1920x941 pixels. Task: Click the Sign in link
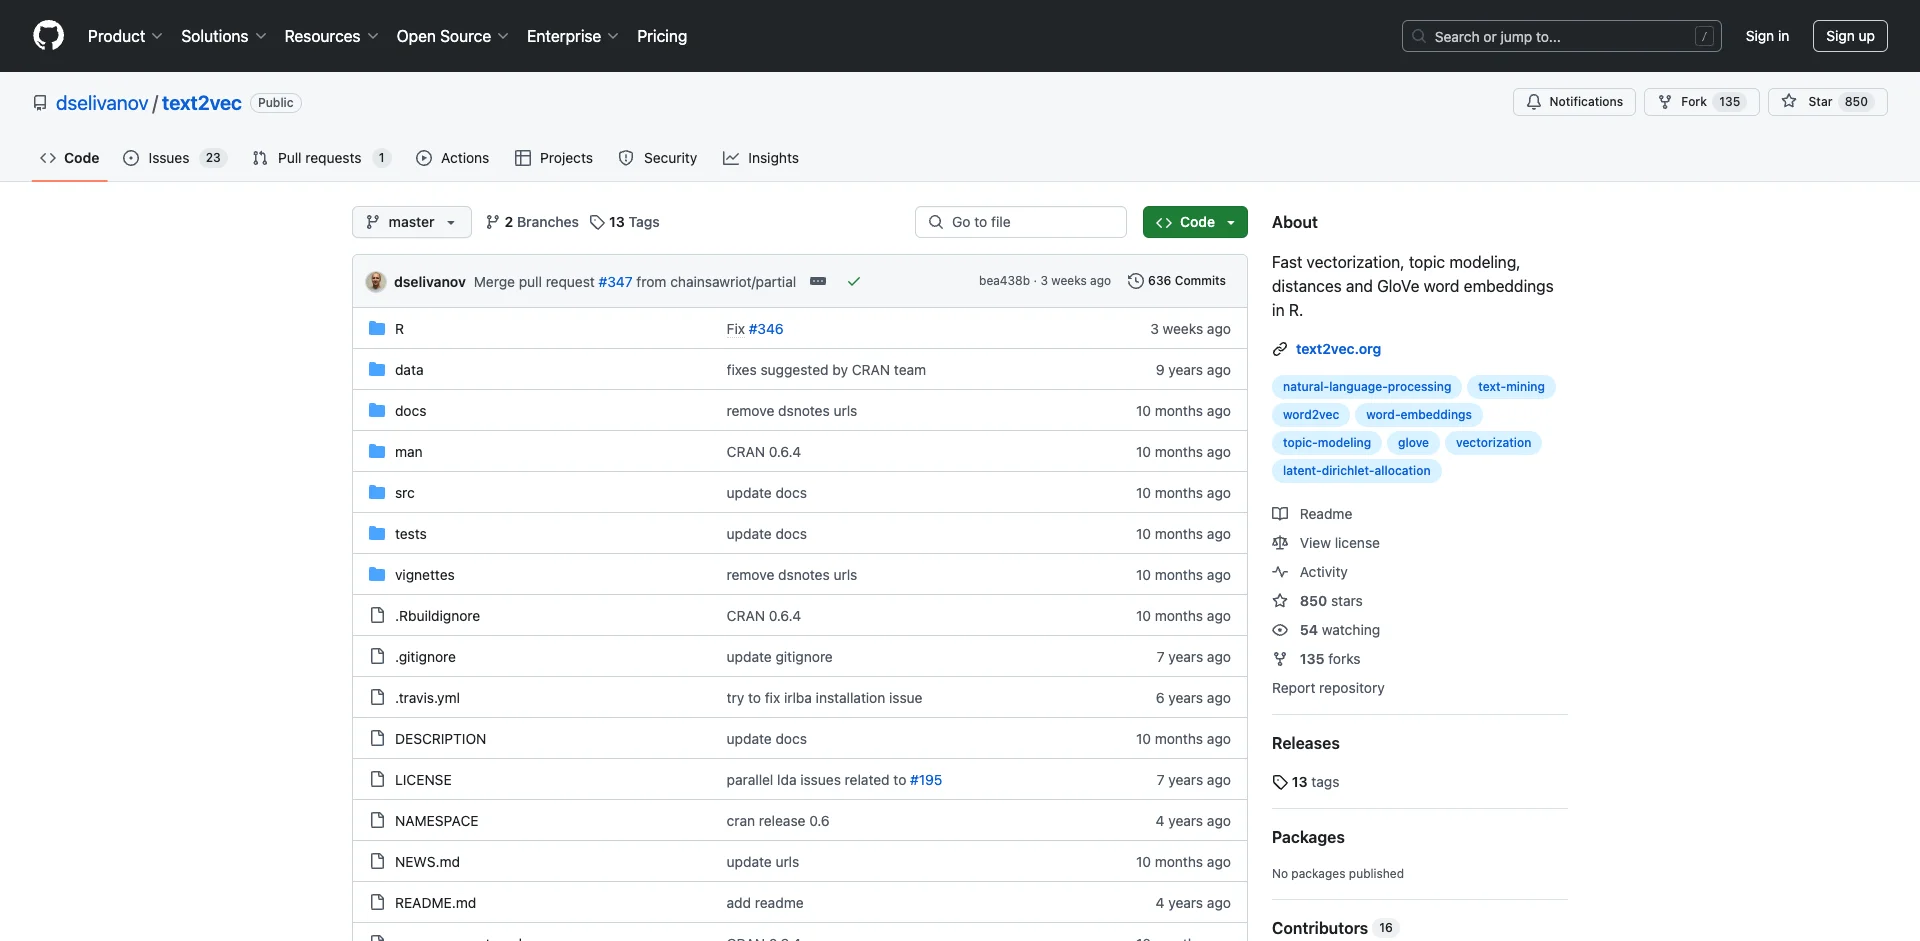coord(1767,36)
